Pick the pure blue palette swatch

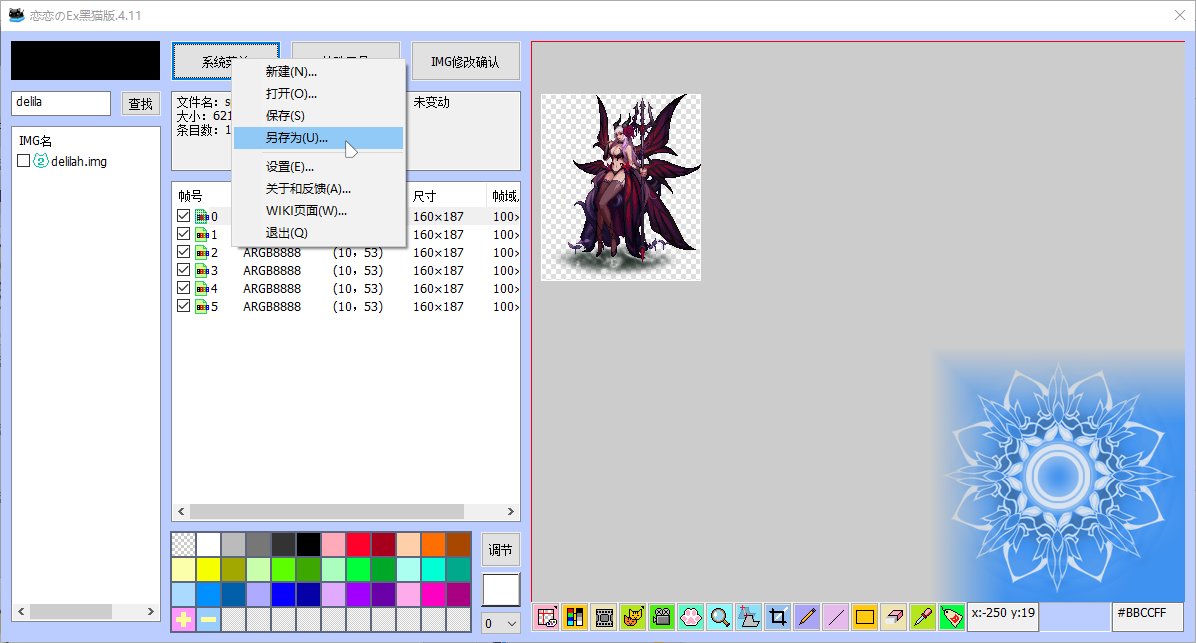point(283,594)
